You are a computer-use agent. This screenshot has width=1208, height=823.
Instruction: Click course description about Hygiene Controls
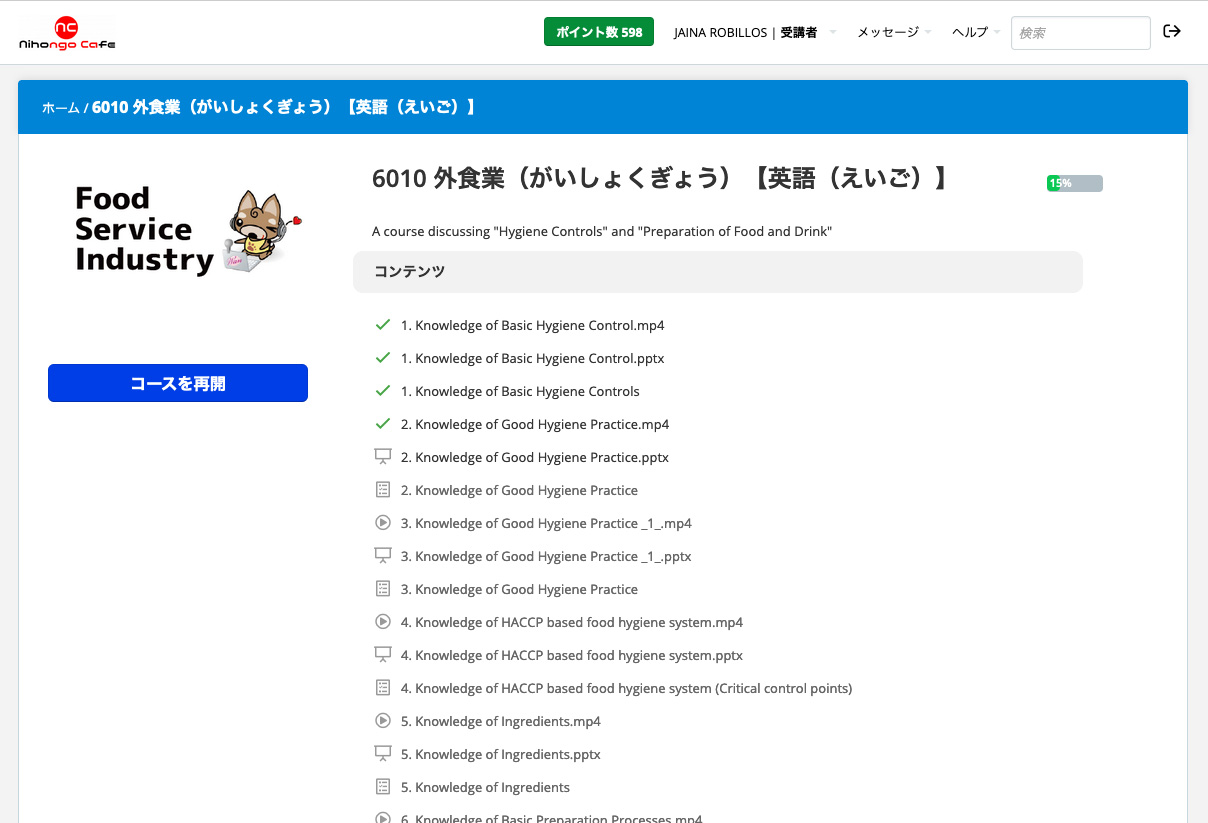click(602, 232)
